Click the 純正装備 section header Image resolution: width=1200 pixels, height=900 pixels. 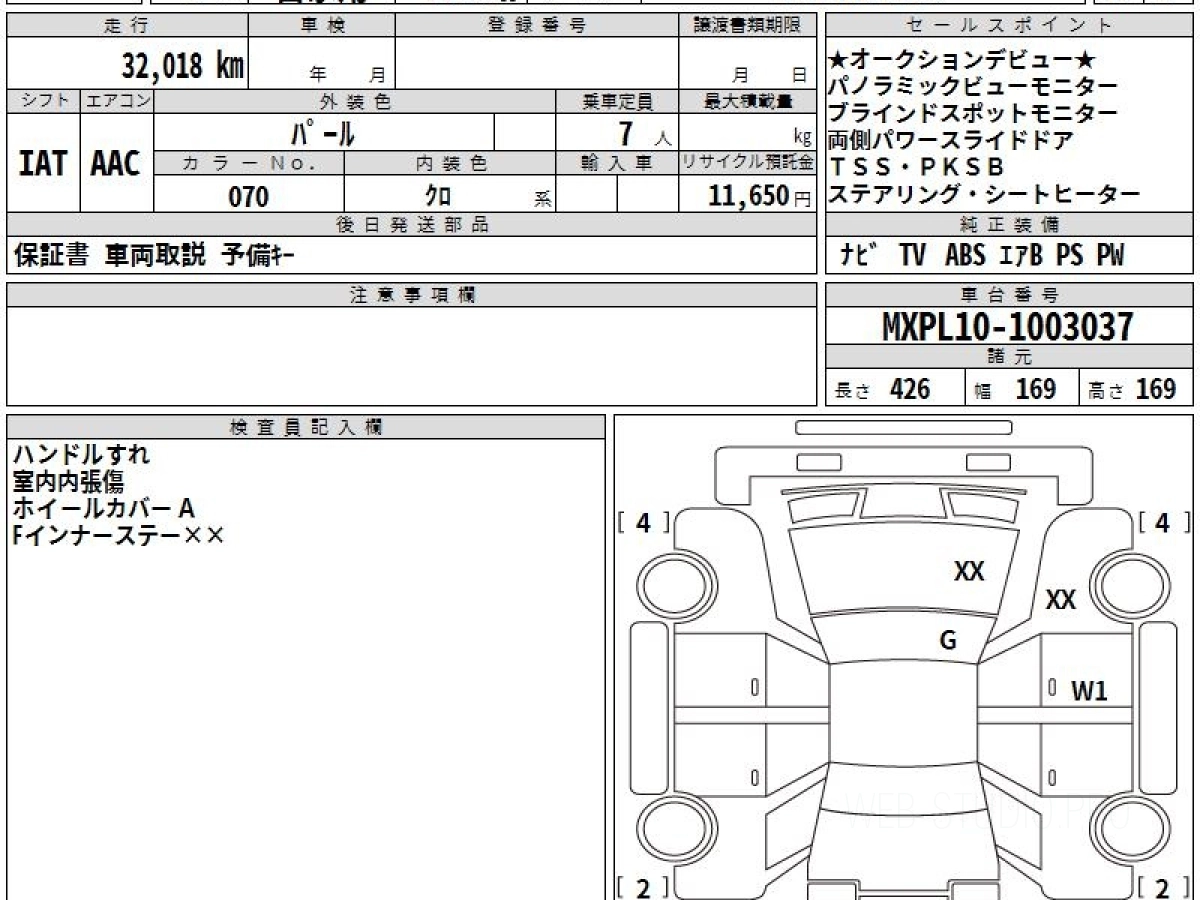pyautogui.click(x=1010, y=224)
